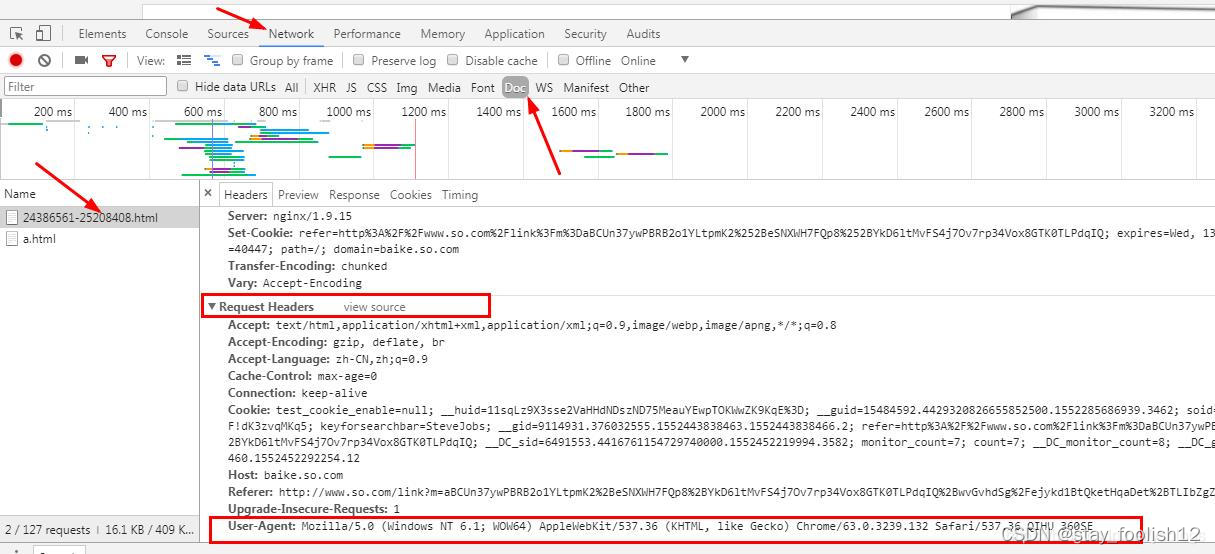This screenshot has height=554, width=1215.
Task: Click the Connection: keep-alive line
Action: pos(298,393)
